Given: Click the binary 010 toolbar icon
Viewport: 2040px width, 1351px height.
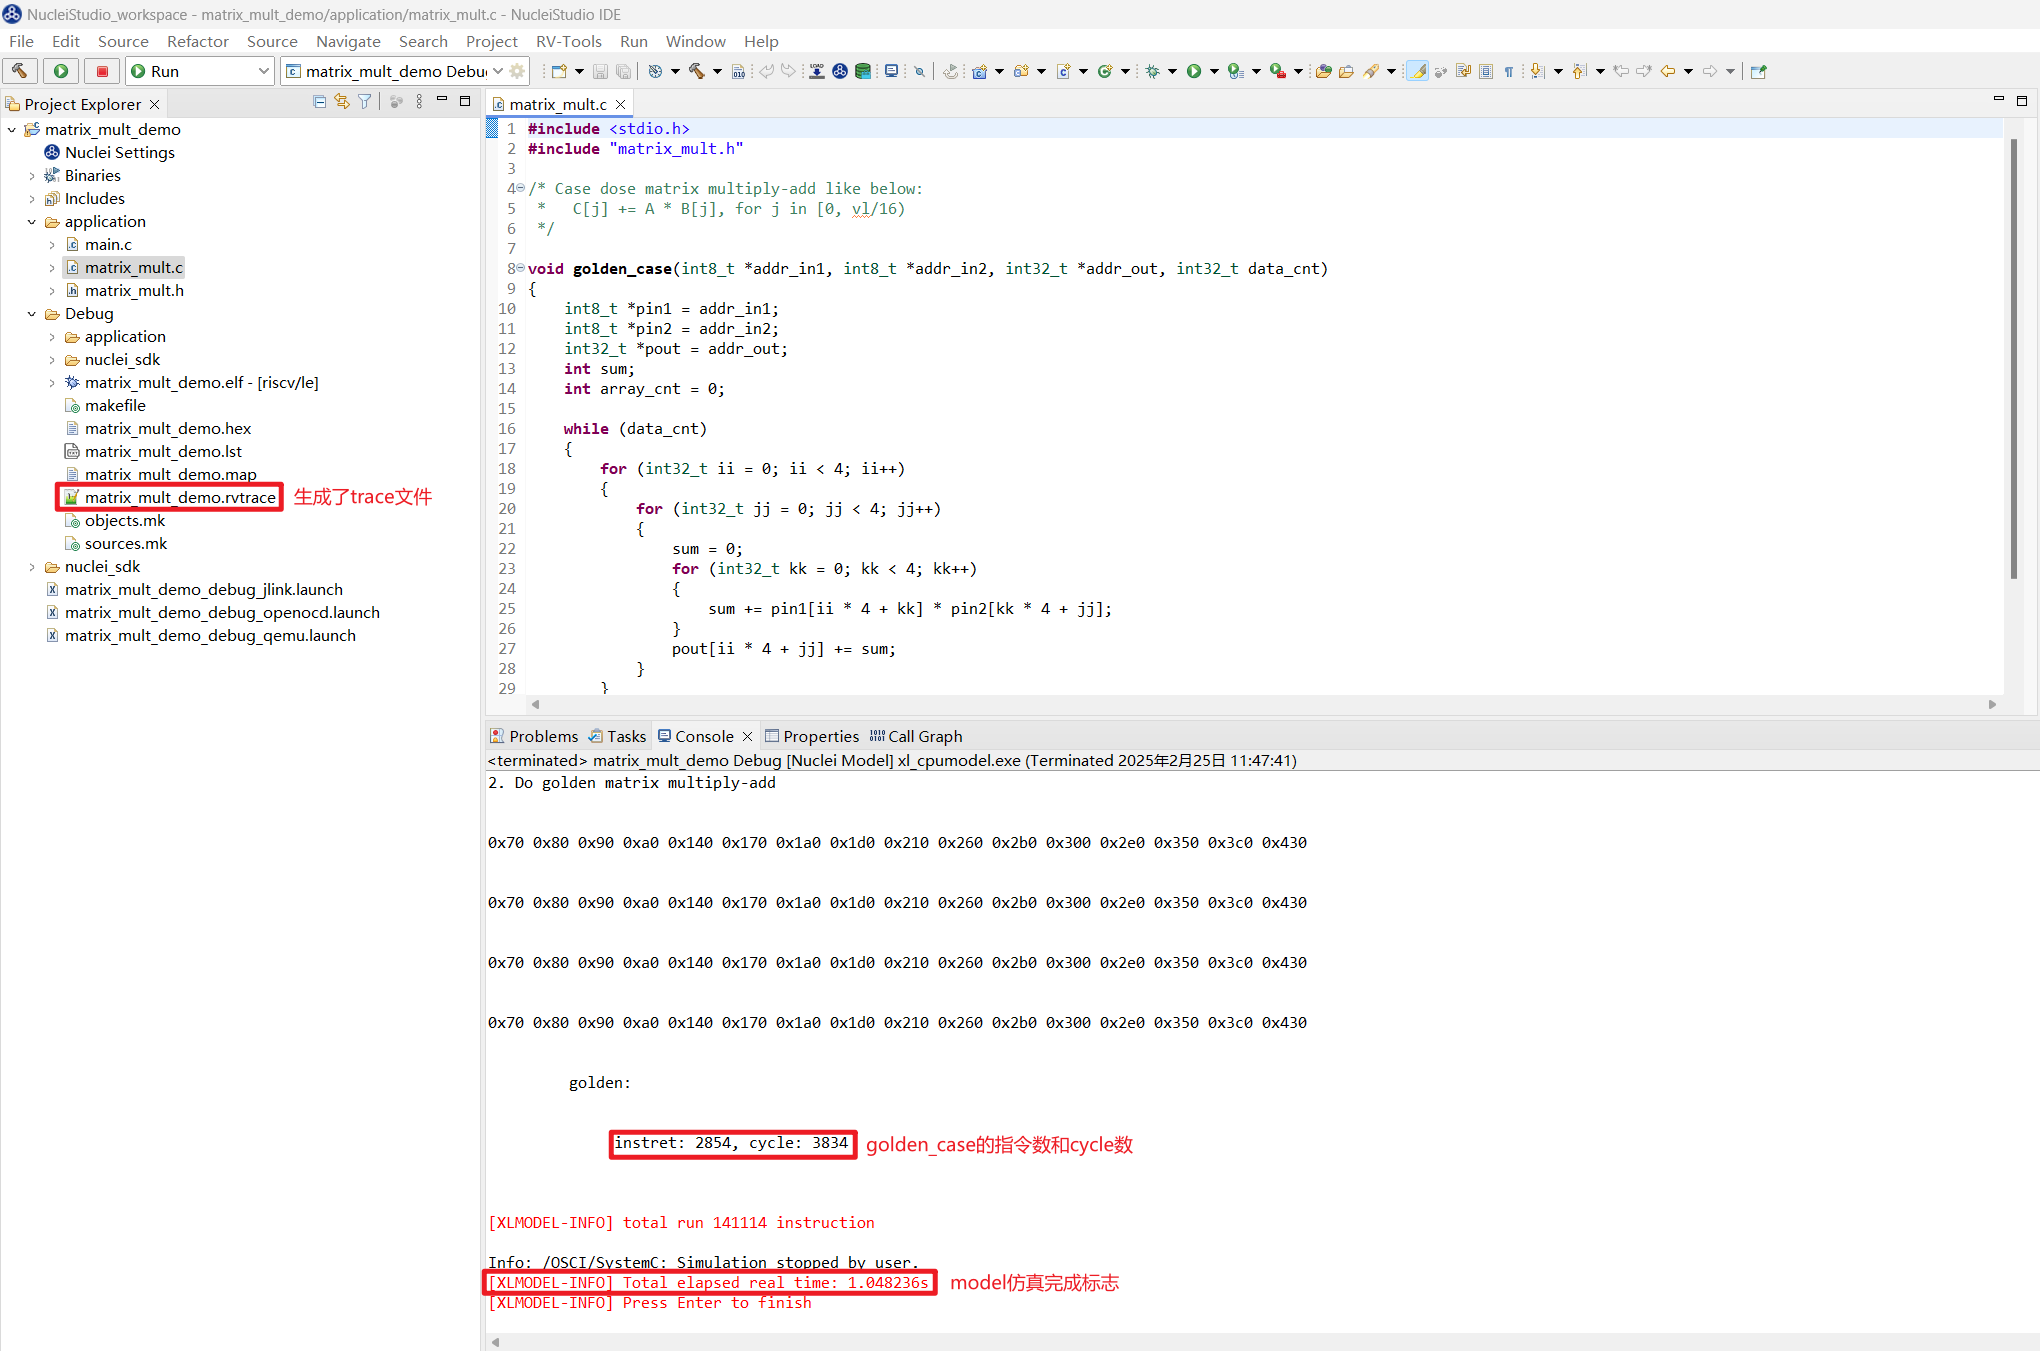Looking at the screenshot, I should point(738,71).
